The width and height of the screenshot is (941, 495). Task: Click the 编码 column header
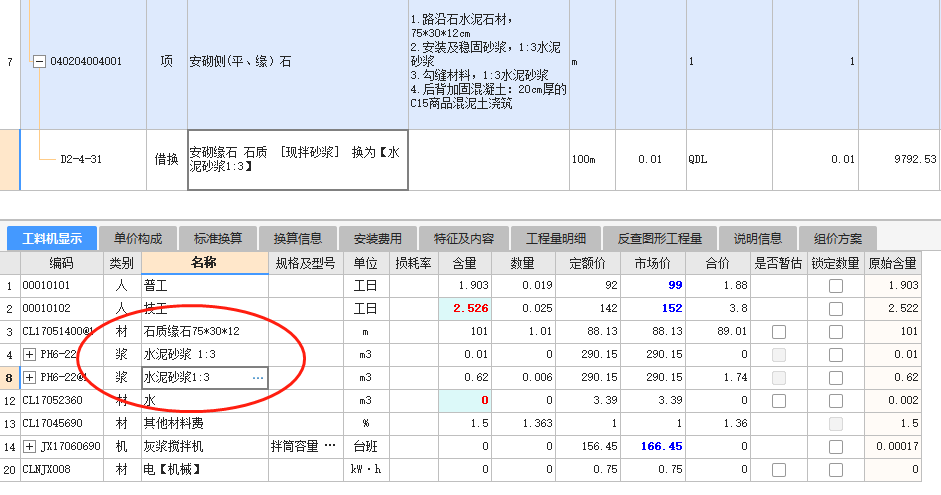coord(62,263)
